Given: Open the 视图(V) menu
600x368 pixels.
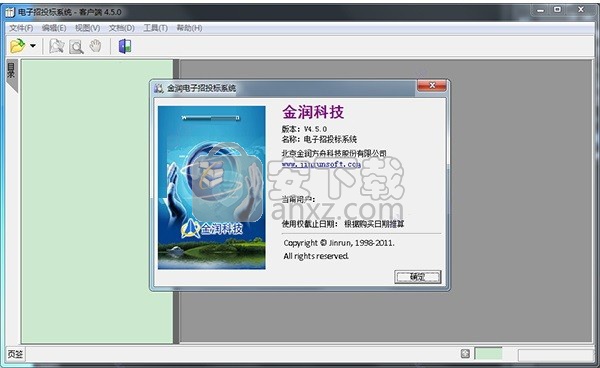Looking at the screenshot, I should (x=87, y=28).
